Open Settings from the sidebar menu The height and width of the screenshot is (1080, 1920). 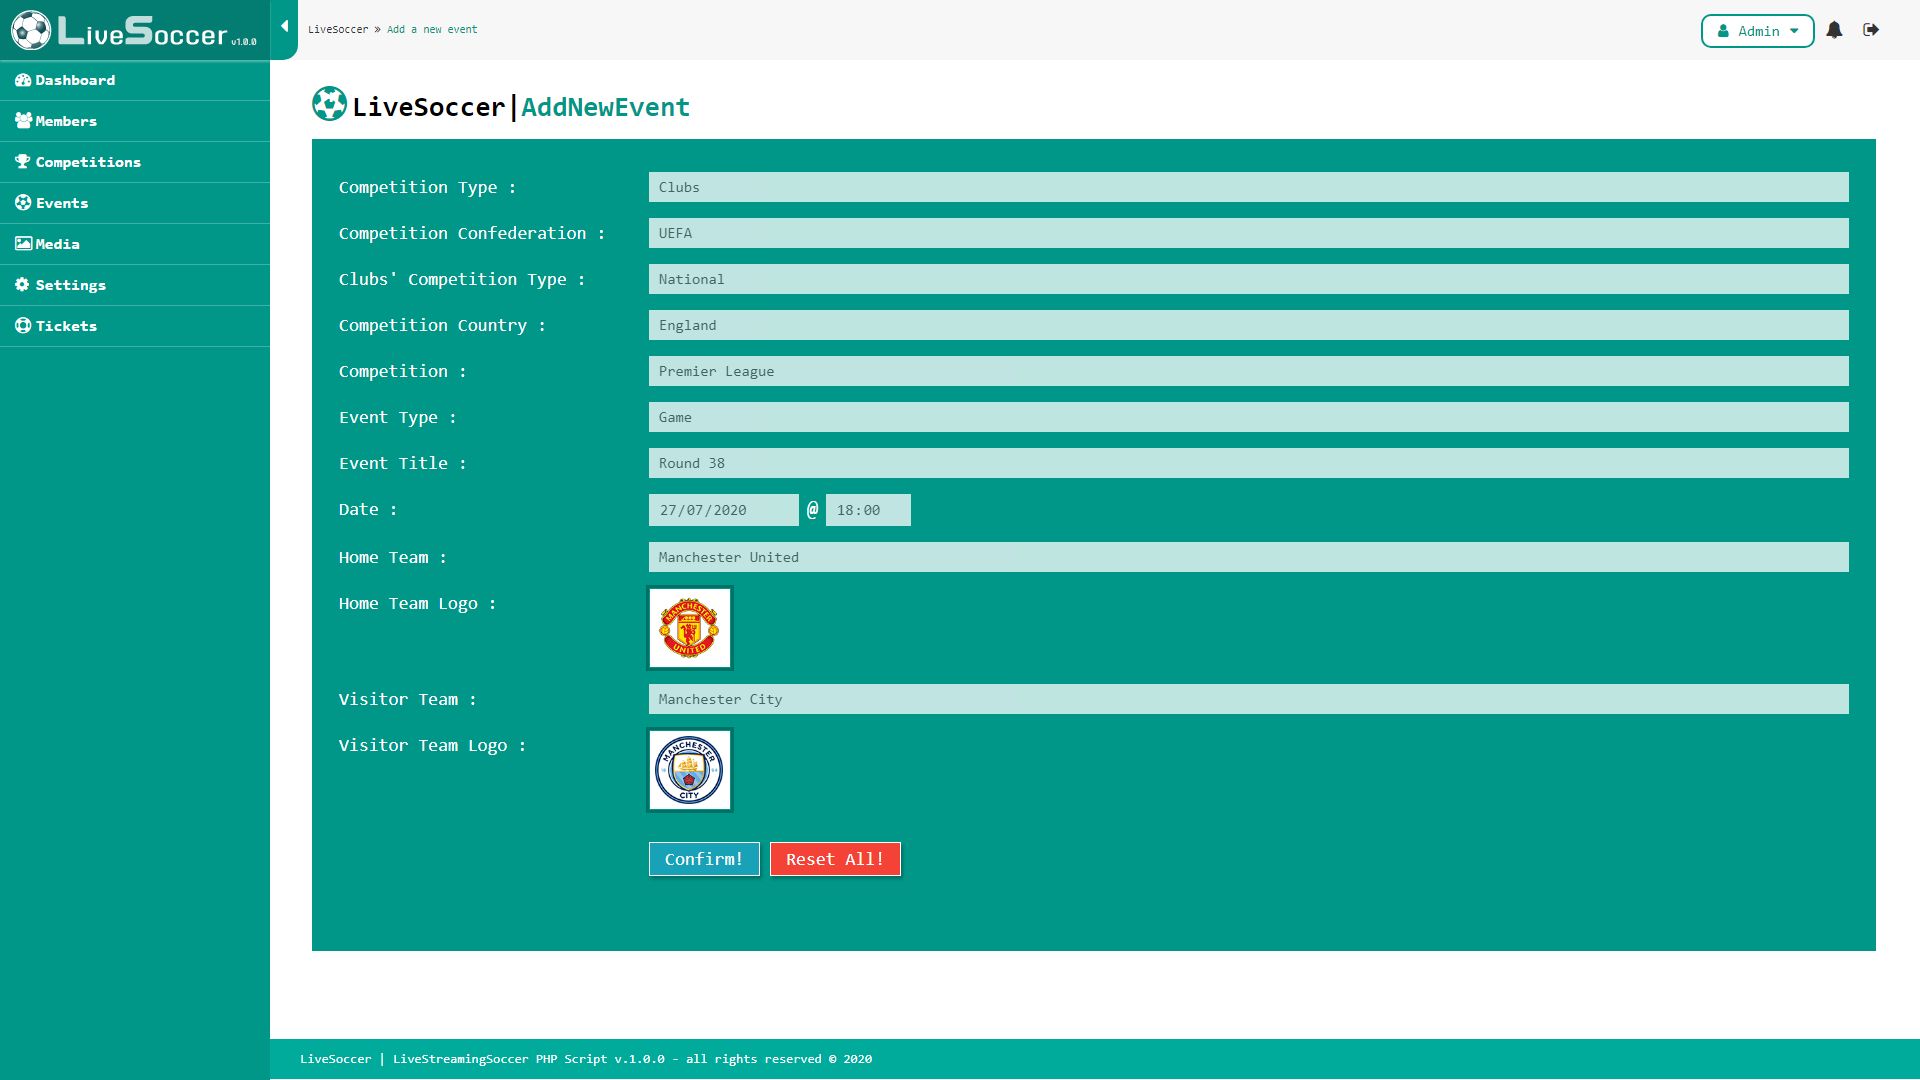[x=70, y=285]
